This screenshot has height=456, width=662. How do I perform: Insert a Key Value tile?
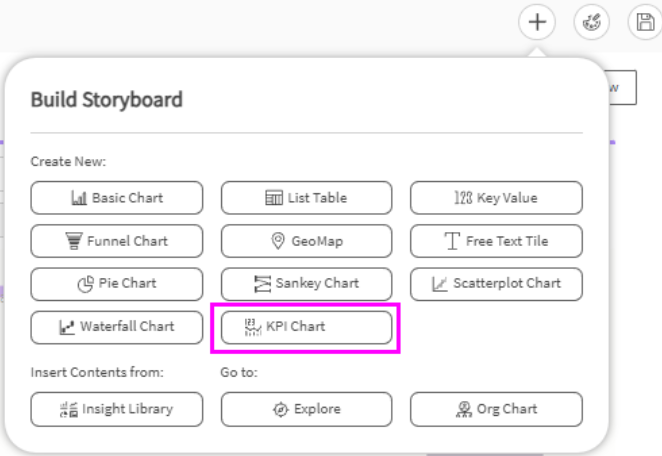(496, 198)
